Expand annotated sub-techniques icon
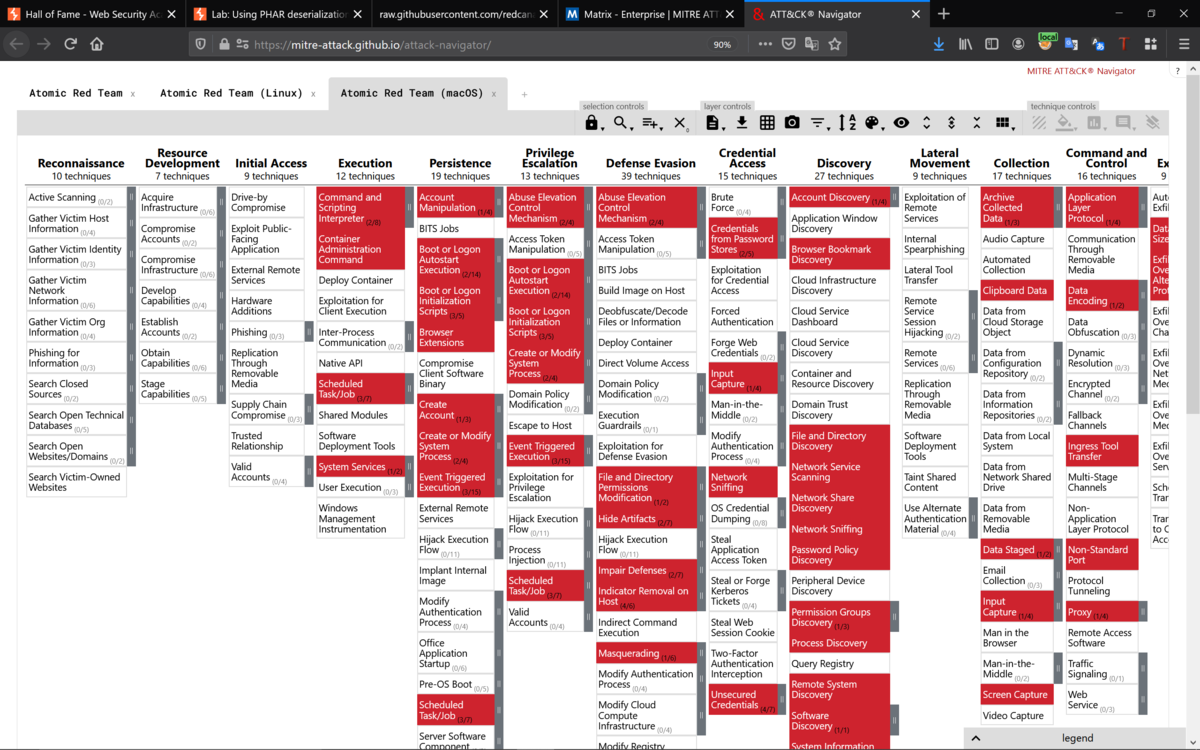 point(951,123)
